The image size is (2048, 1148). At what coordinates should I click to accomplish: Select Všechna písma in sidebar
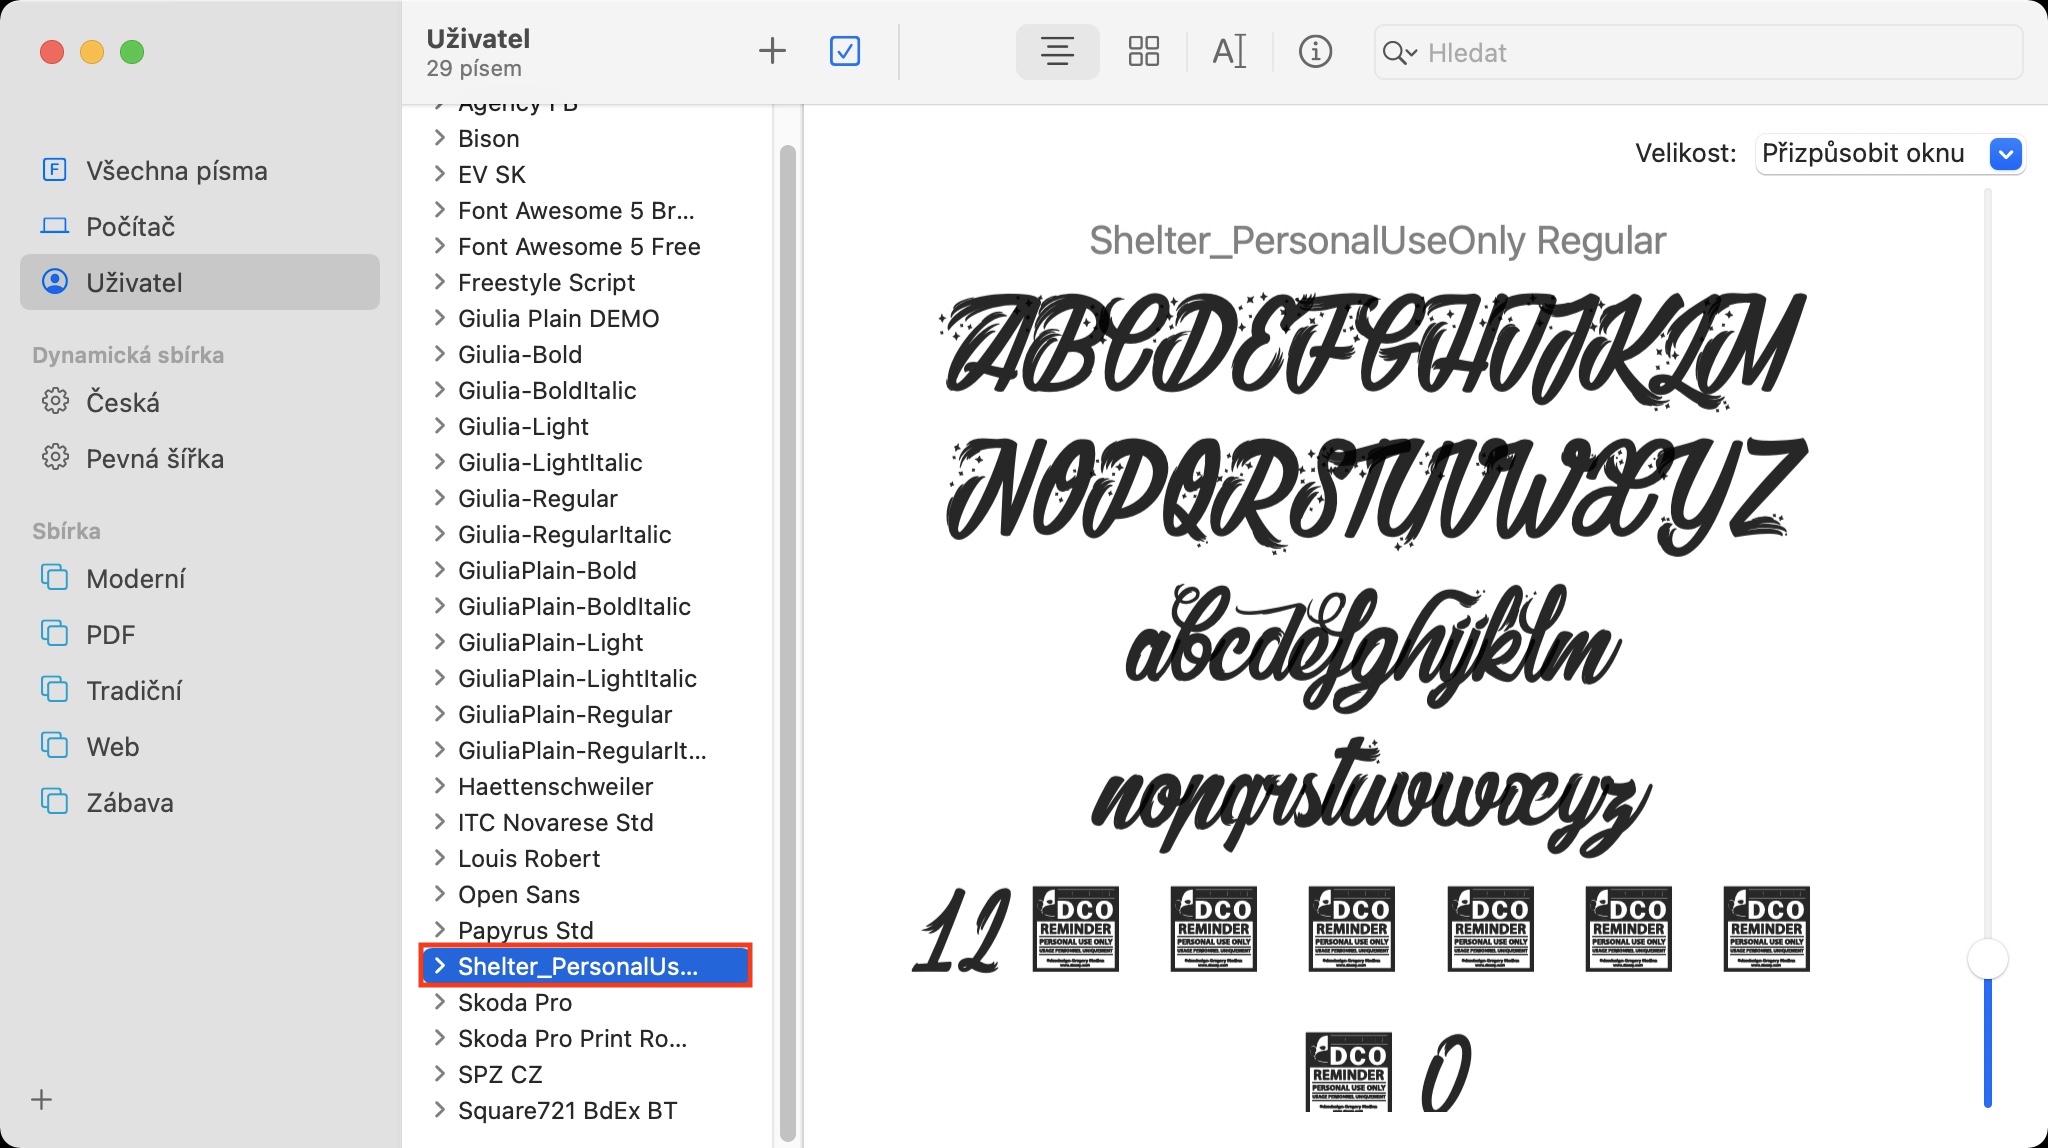pyautogui.click(x=176, y=170)
